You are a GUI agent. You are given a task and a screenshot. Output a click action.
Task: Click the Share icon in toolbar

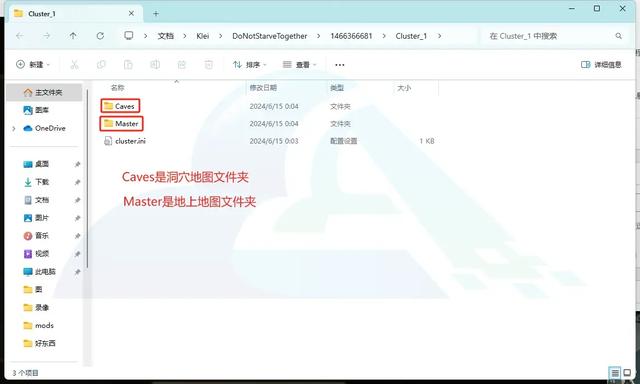(182, 64)
